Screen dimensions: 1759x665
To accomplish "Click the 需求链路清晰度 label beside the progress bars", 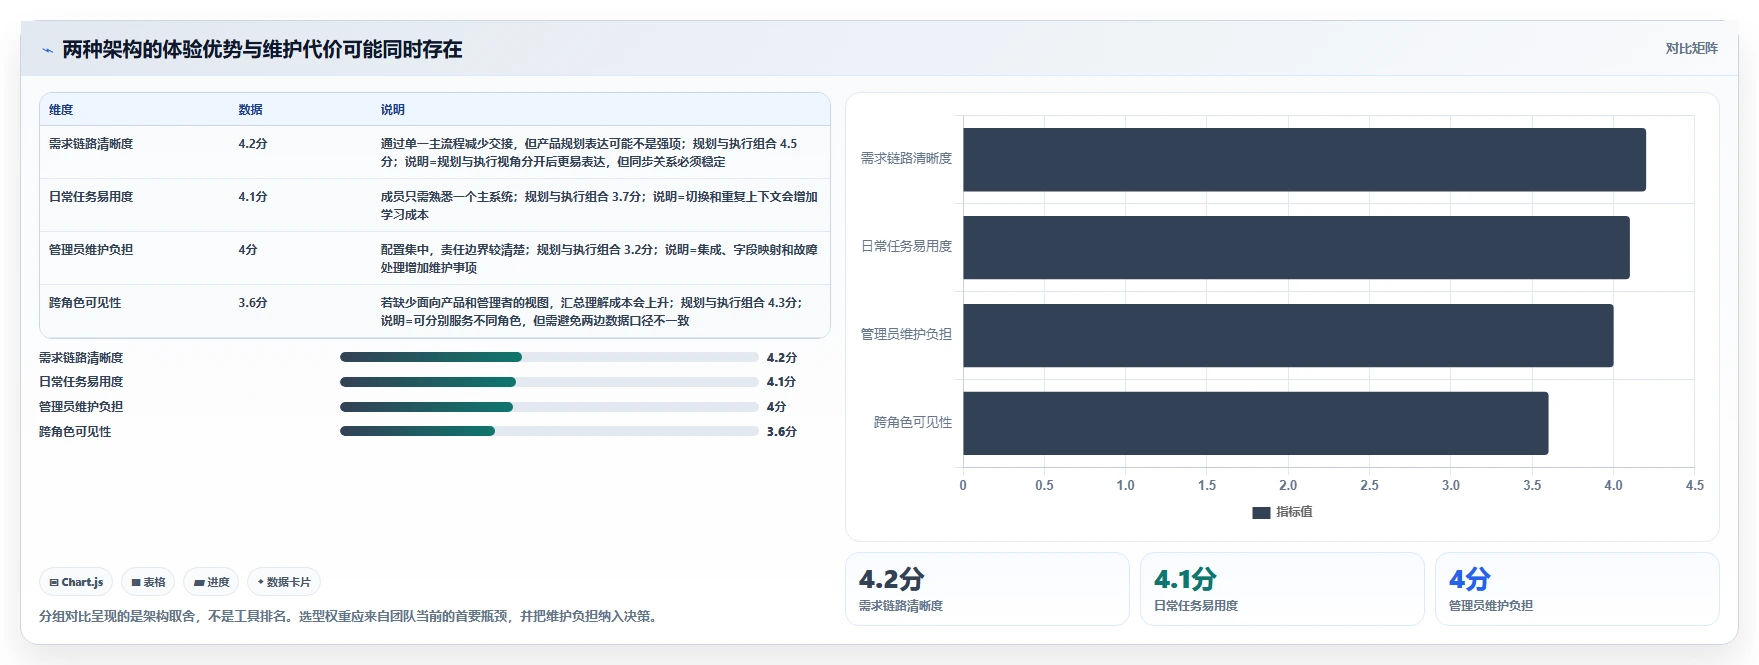I will coord(81,358).
